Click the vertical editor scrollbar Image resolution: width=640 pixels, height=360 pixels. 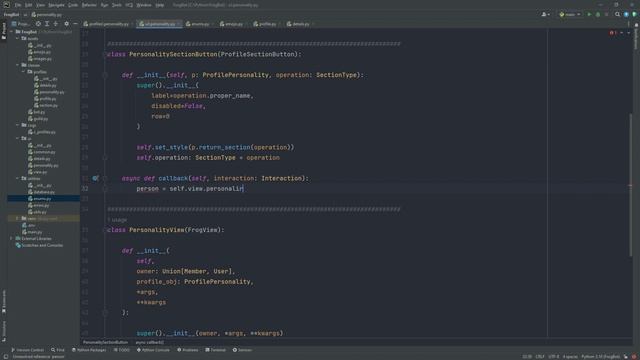coord(631,184)
